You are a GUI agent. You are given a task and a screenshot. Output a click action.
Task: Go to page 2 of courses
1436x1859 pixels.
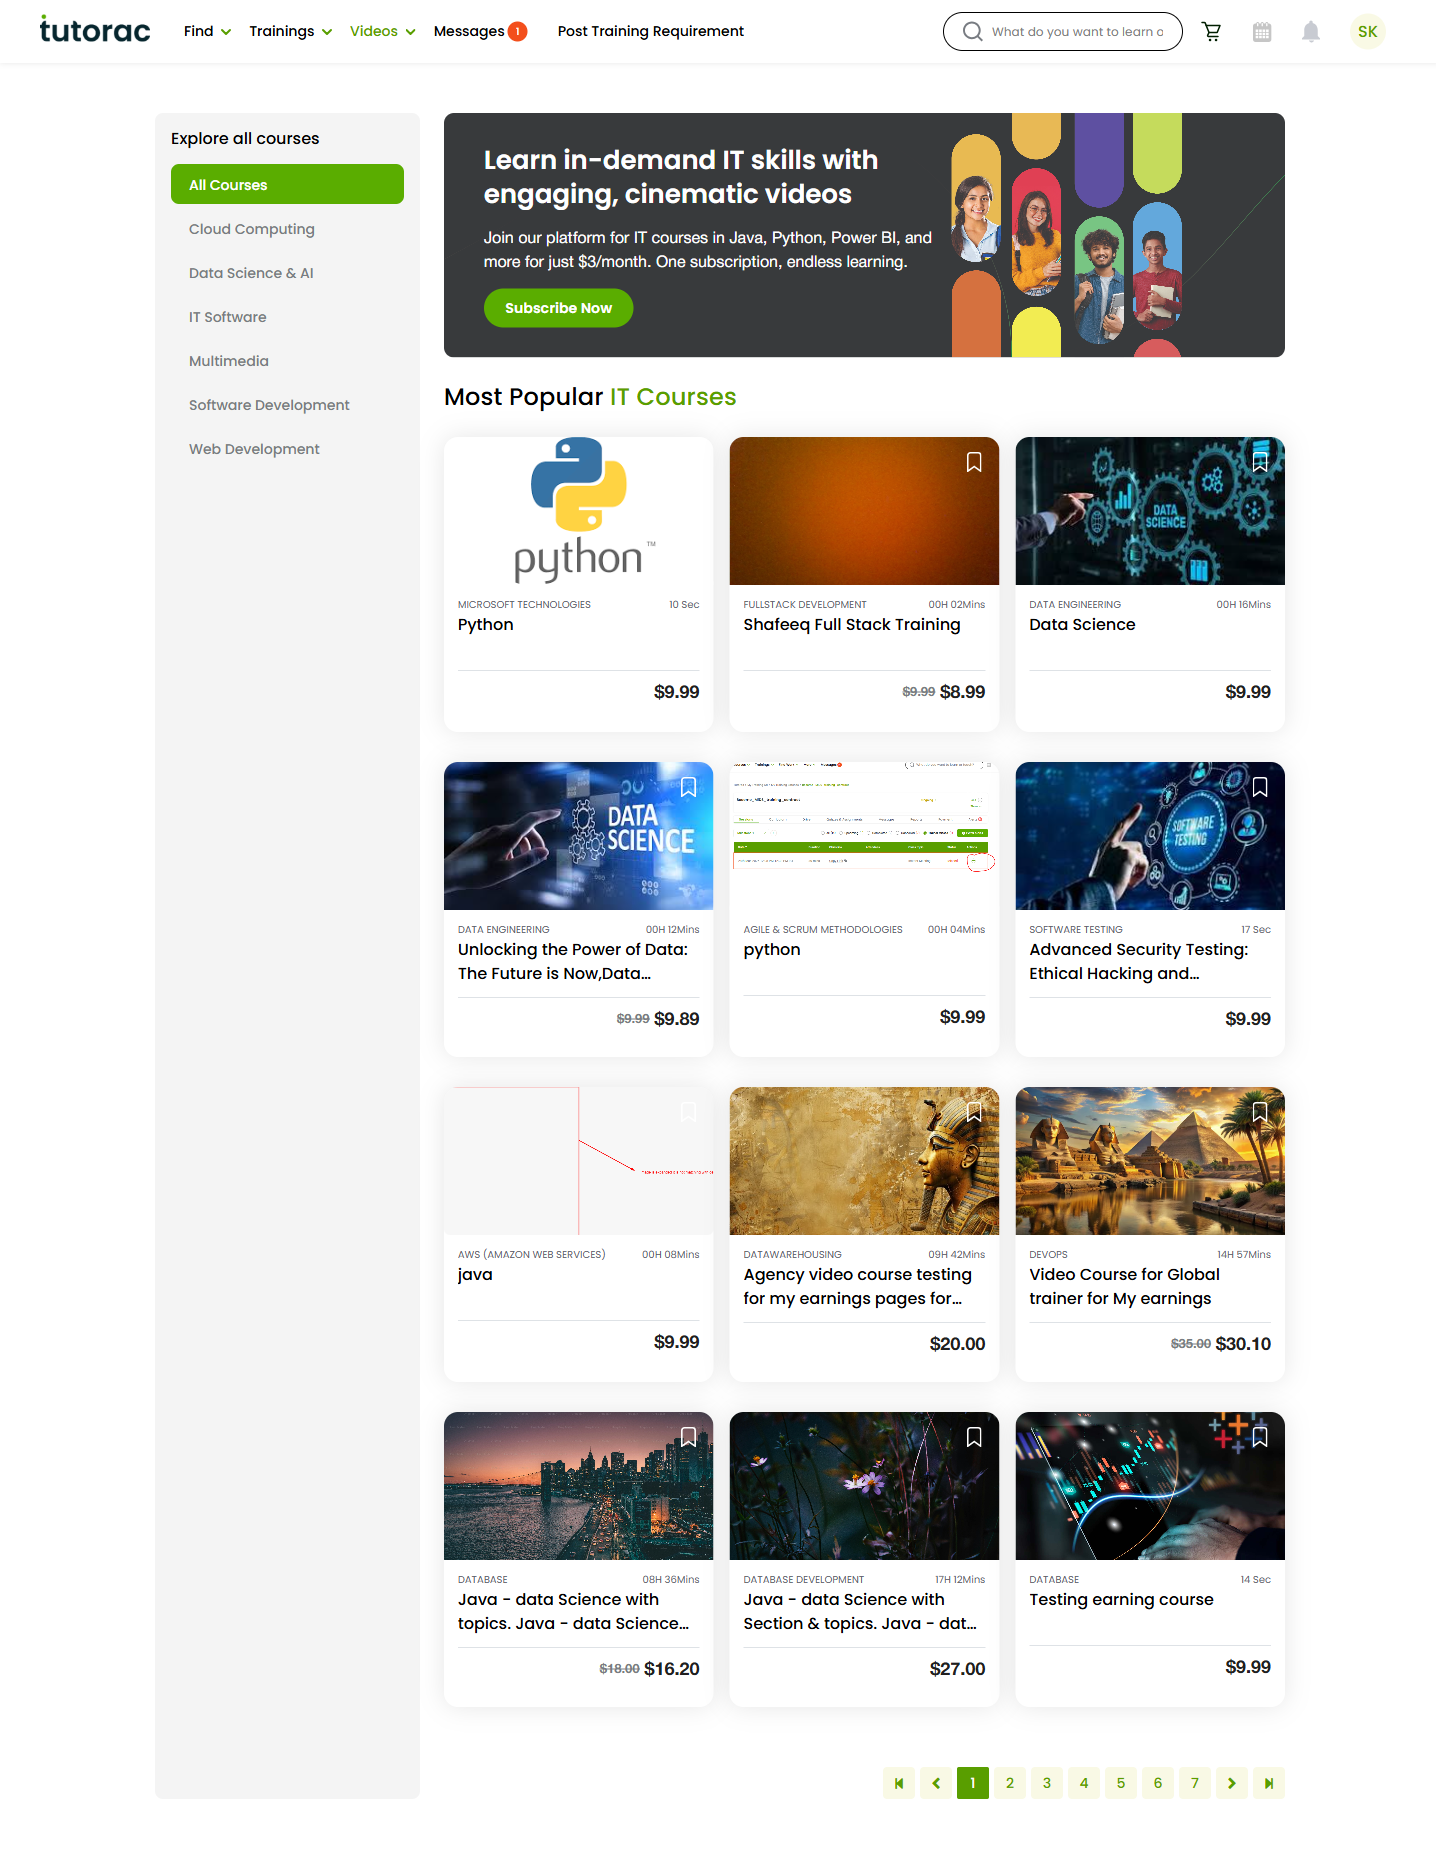click(x=1010, y=1783)
